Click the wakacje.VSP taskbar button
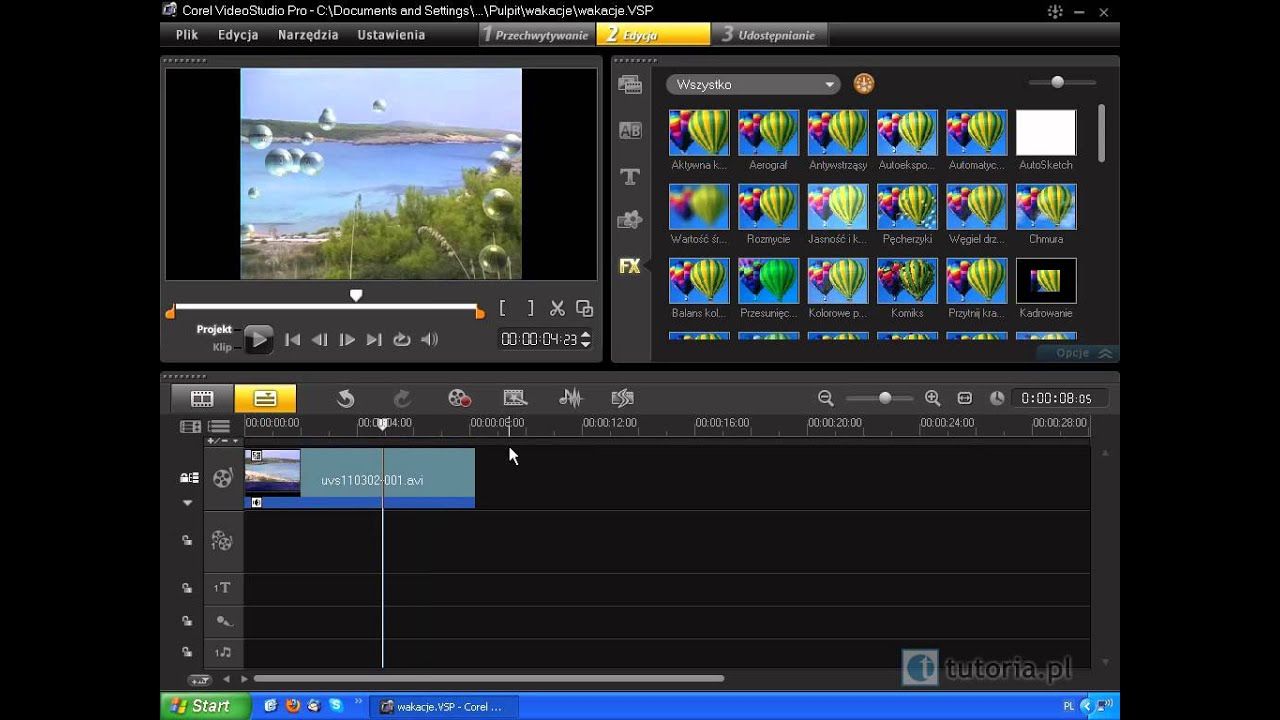1280x720 pixels. tap(444, 706)
